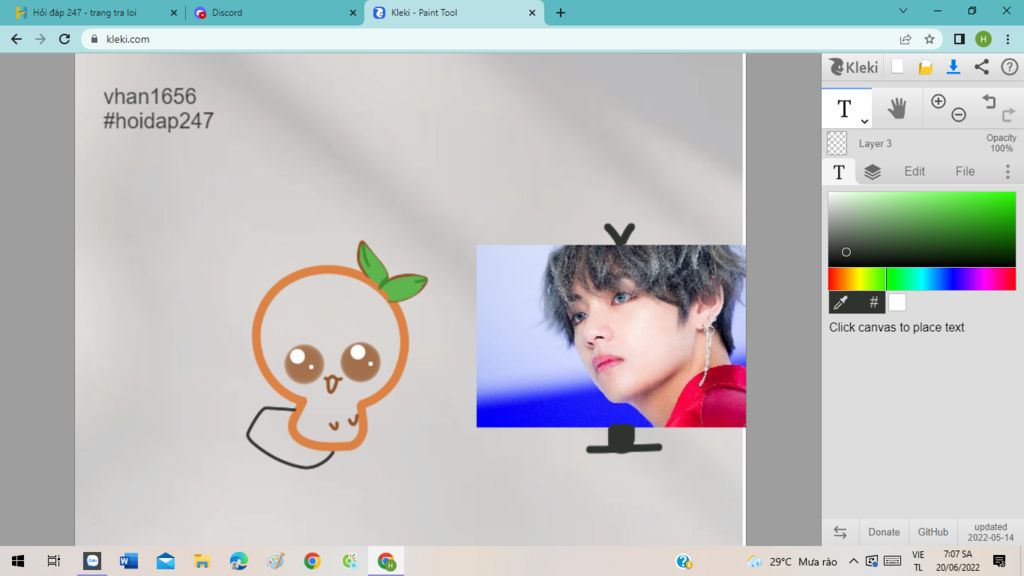Viewport: 1024px width, 576px height.
Task: Click the Undo arrow icon
Action: 989,101
